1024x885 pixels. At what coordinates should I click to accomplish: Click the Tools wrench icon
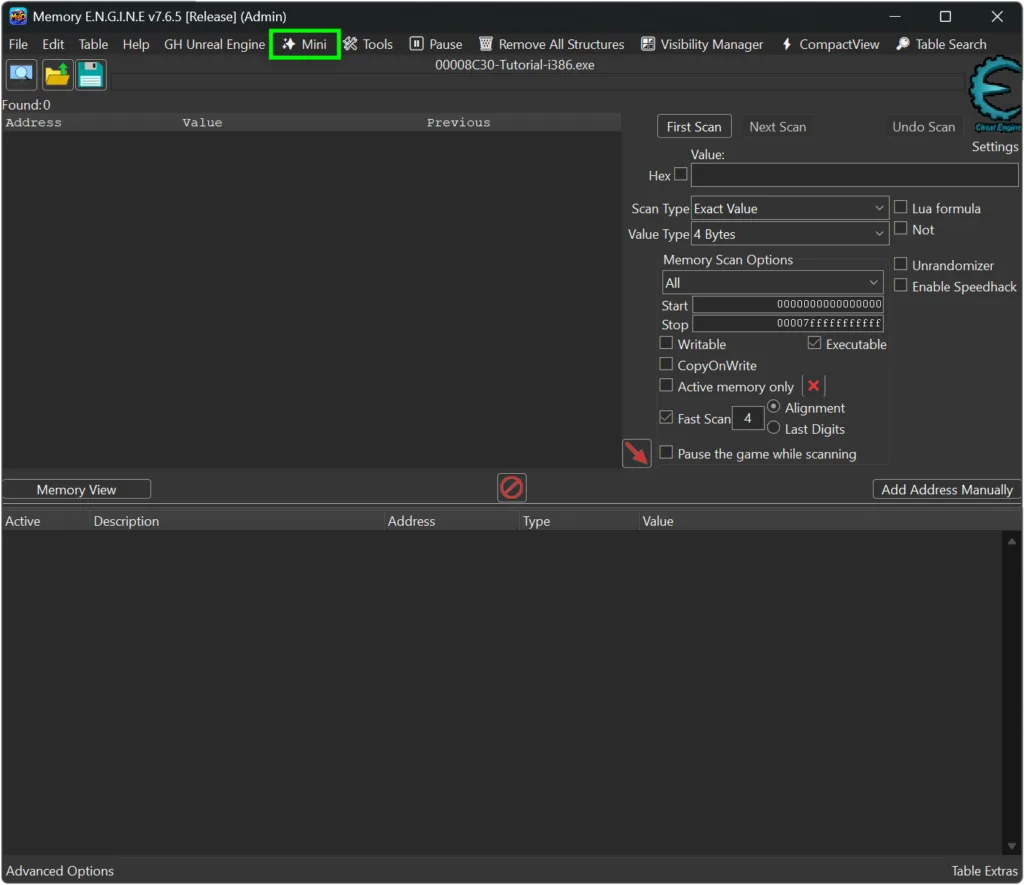pos(350,44)
